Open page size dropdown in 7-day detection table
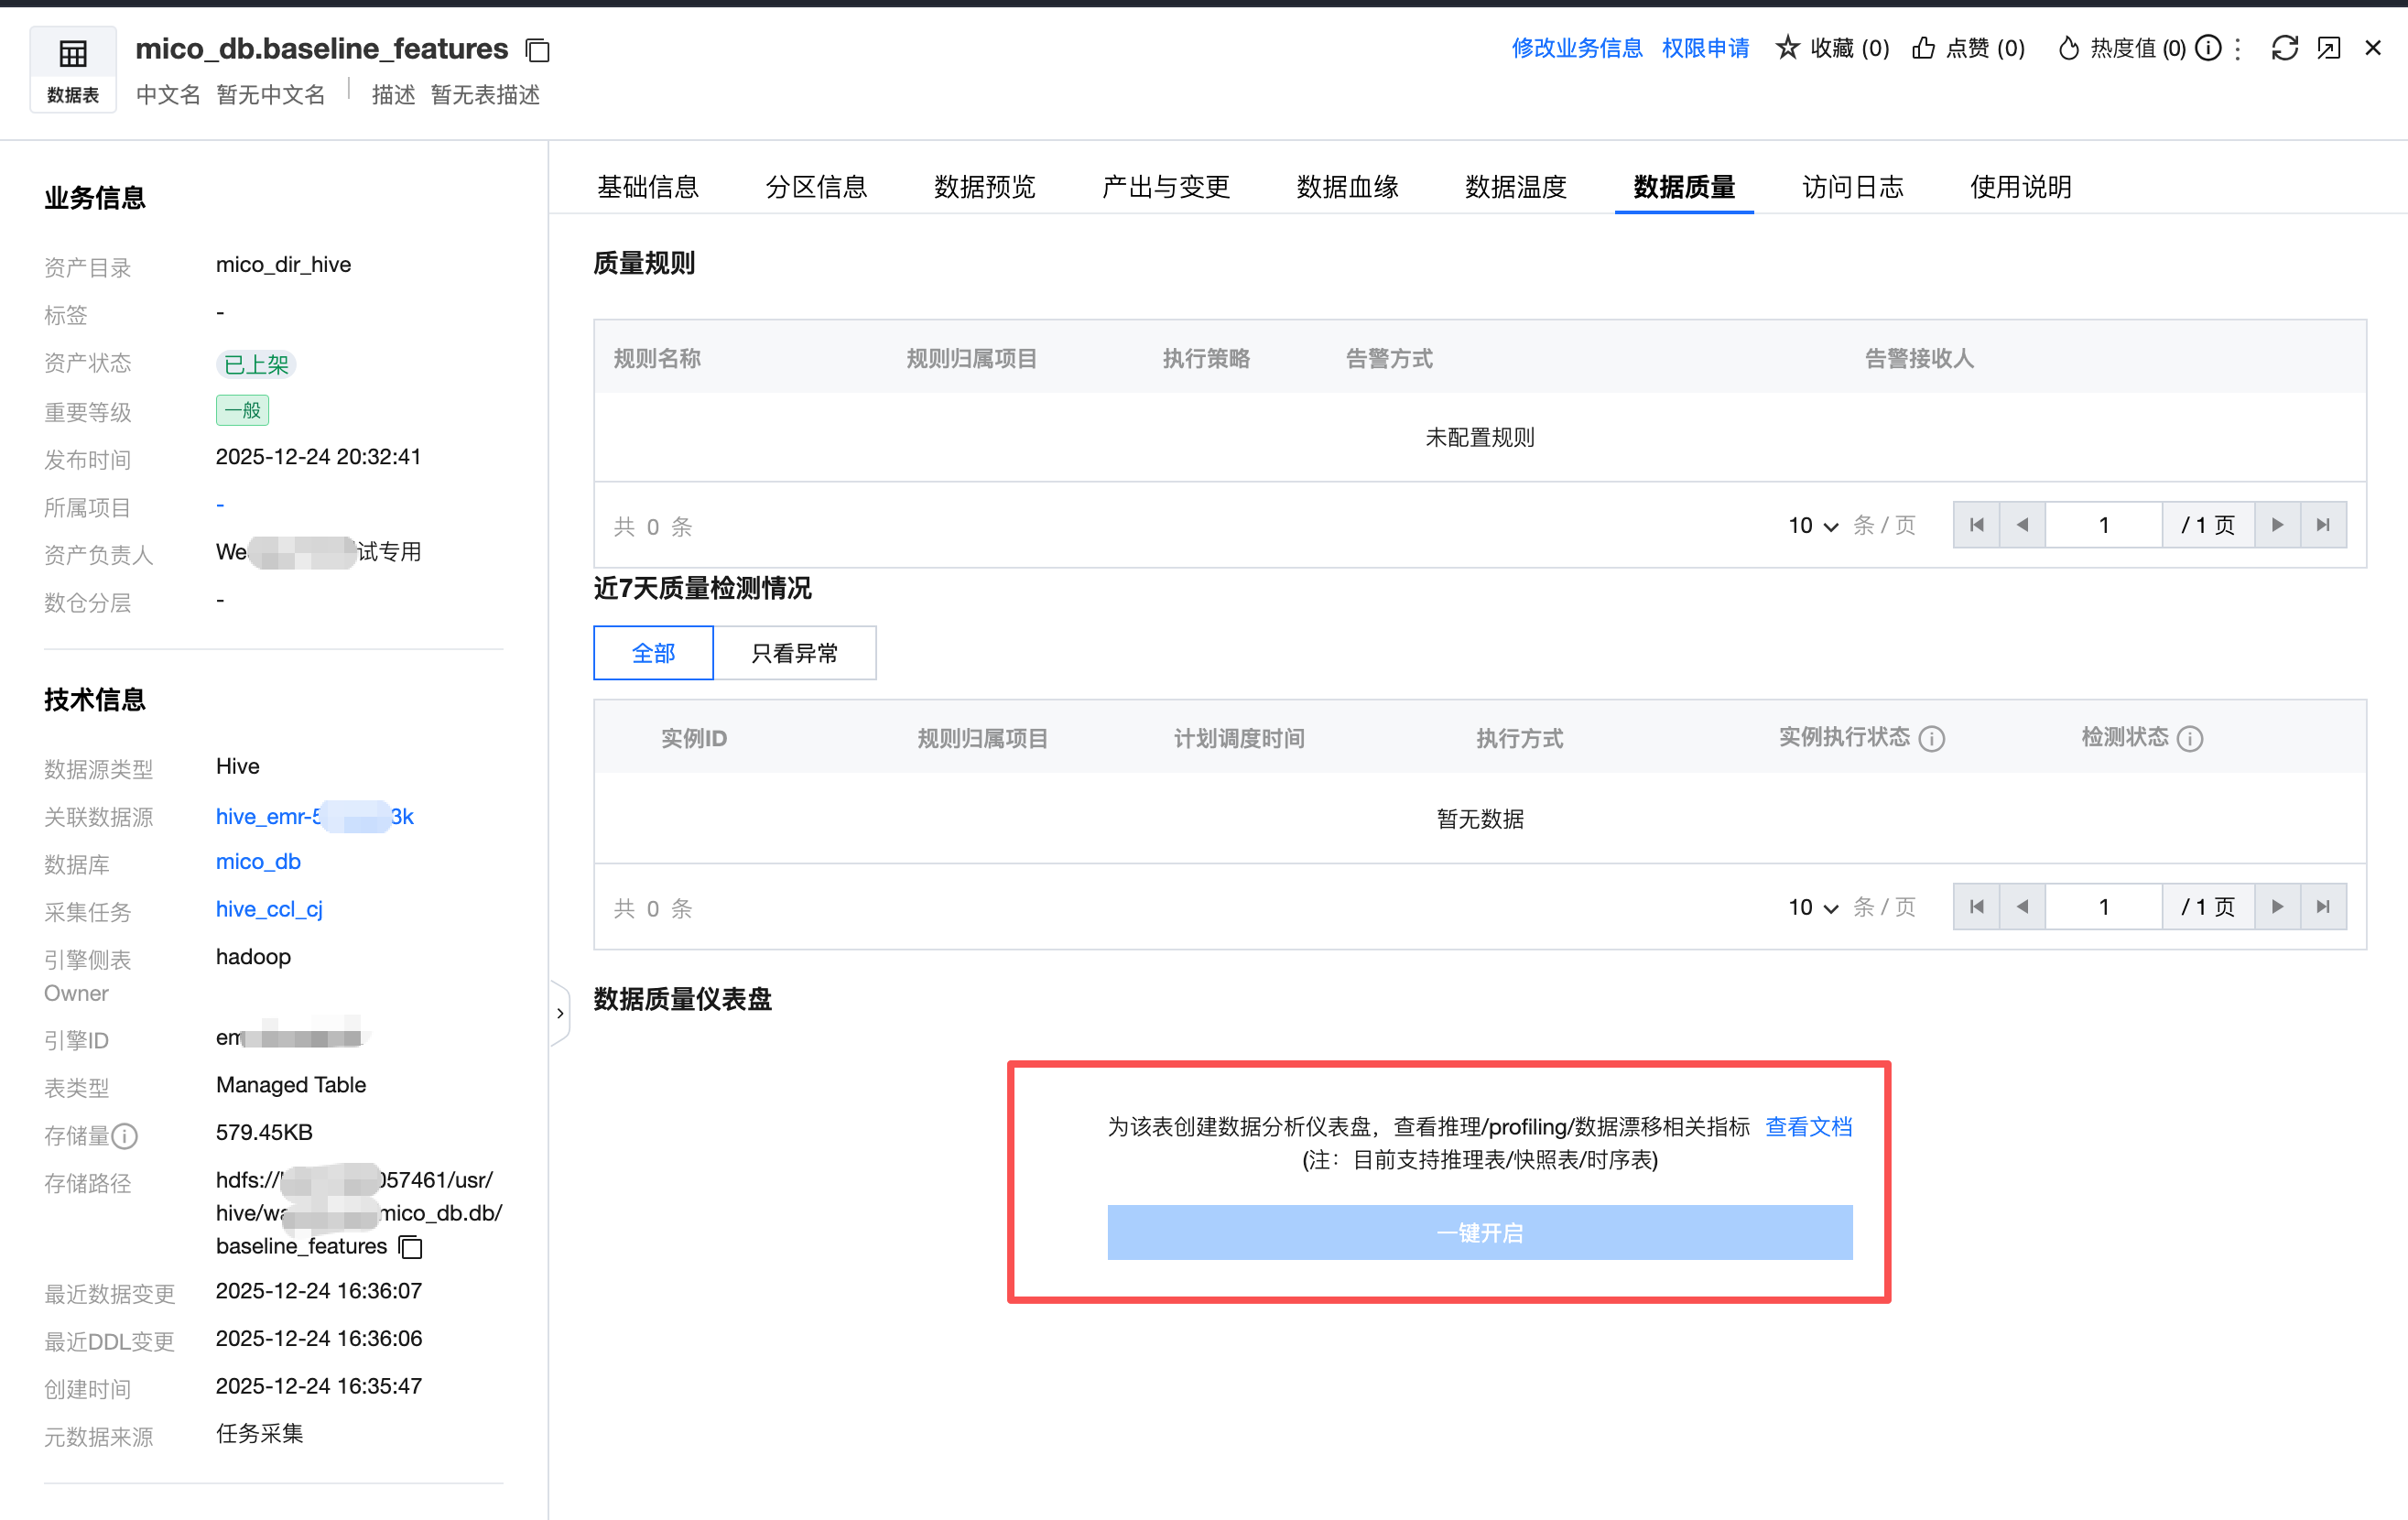Image resolution: width=2408 pixels, height=1520 pixels. [1812, 908]
